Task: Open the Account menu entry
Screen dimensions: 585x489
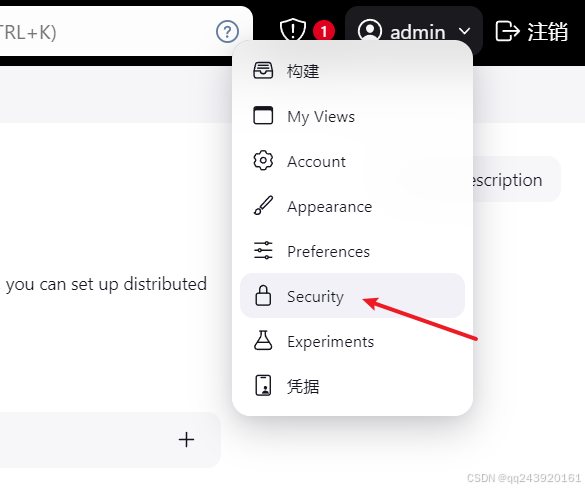Action: click(352, 161)
